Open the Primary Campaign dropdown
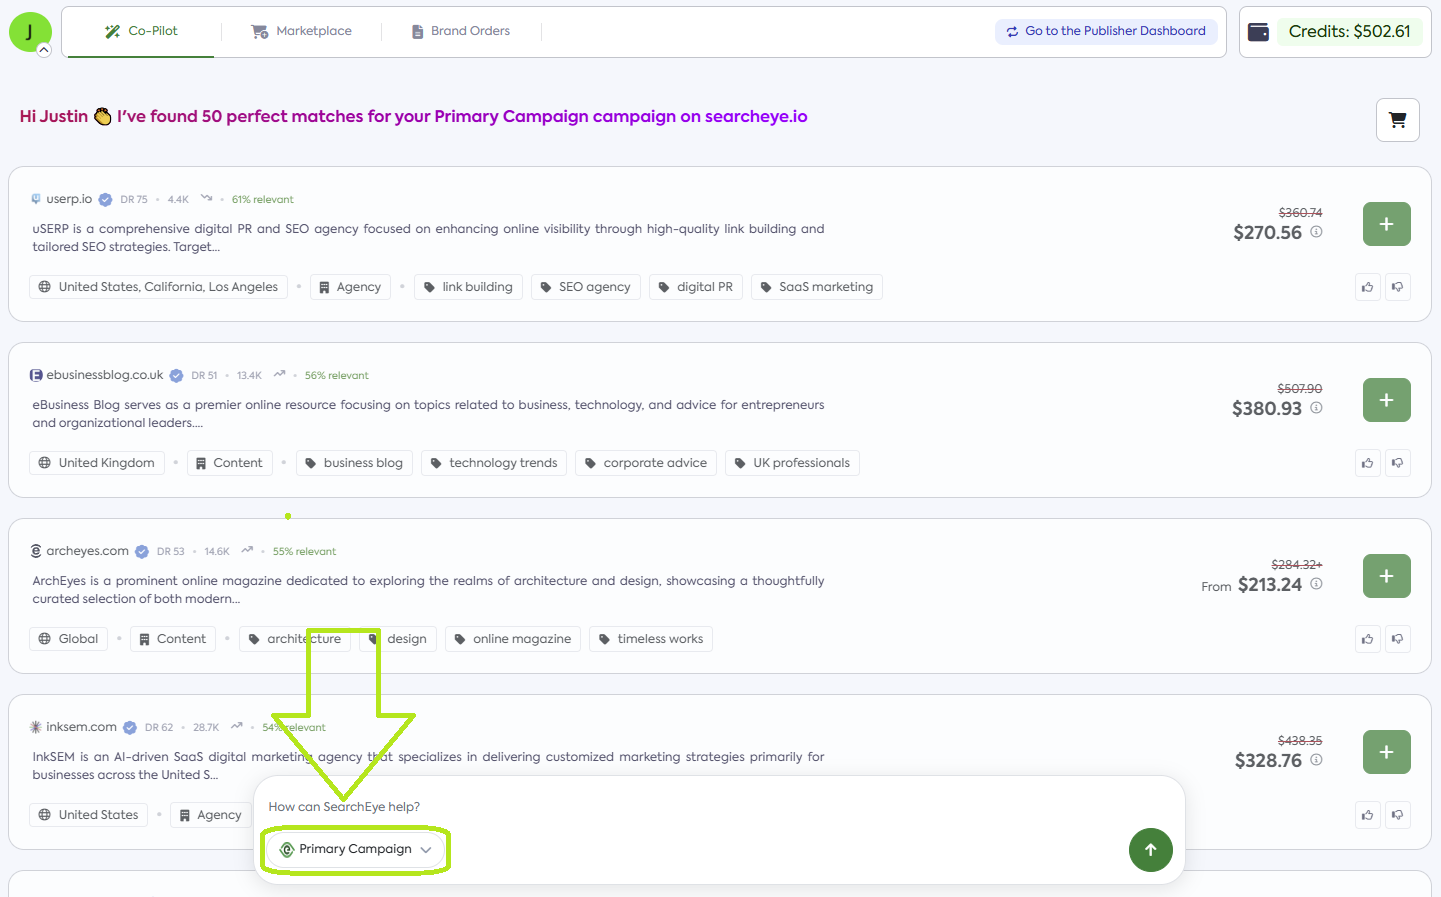Screen dimensions: 1441x897 (356, 849)
